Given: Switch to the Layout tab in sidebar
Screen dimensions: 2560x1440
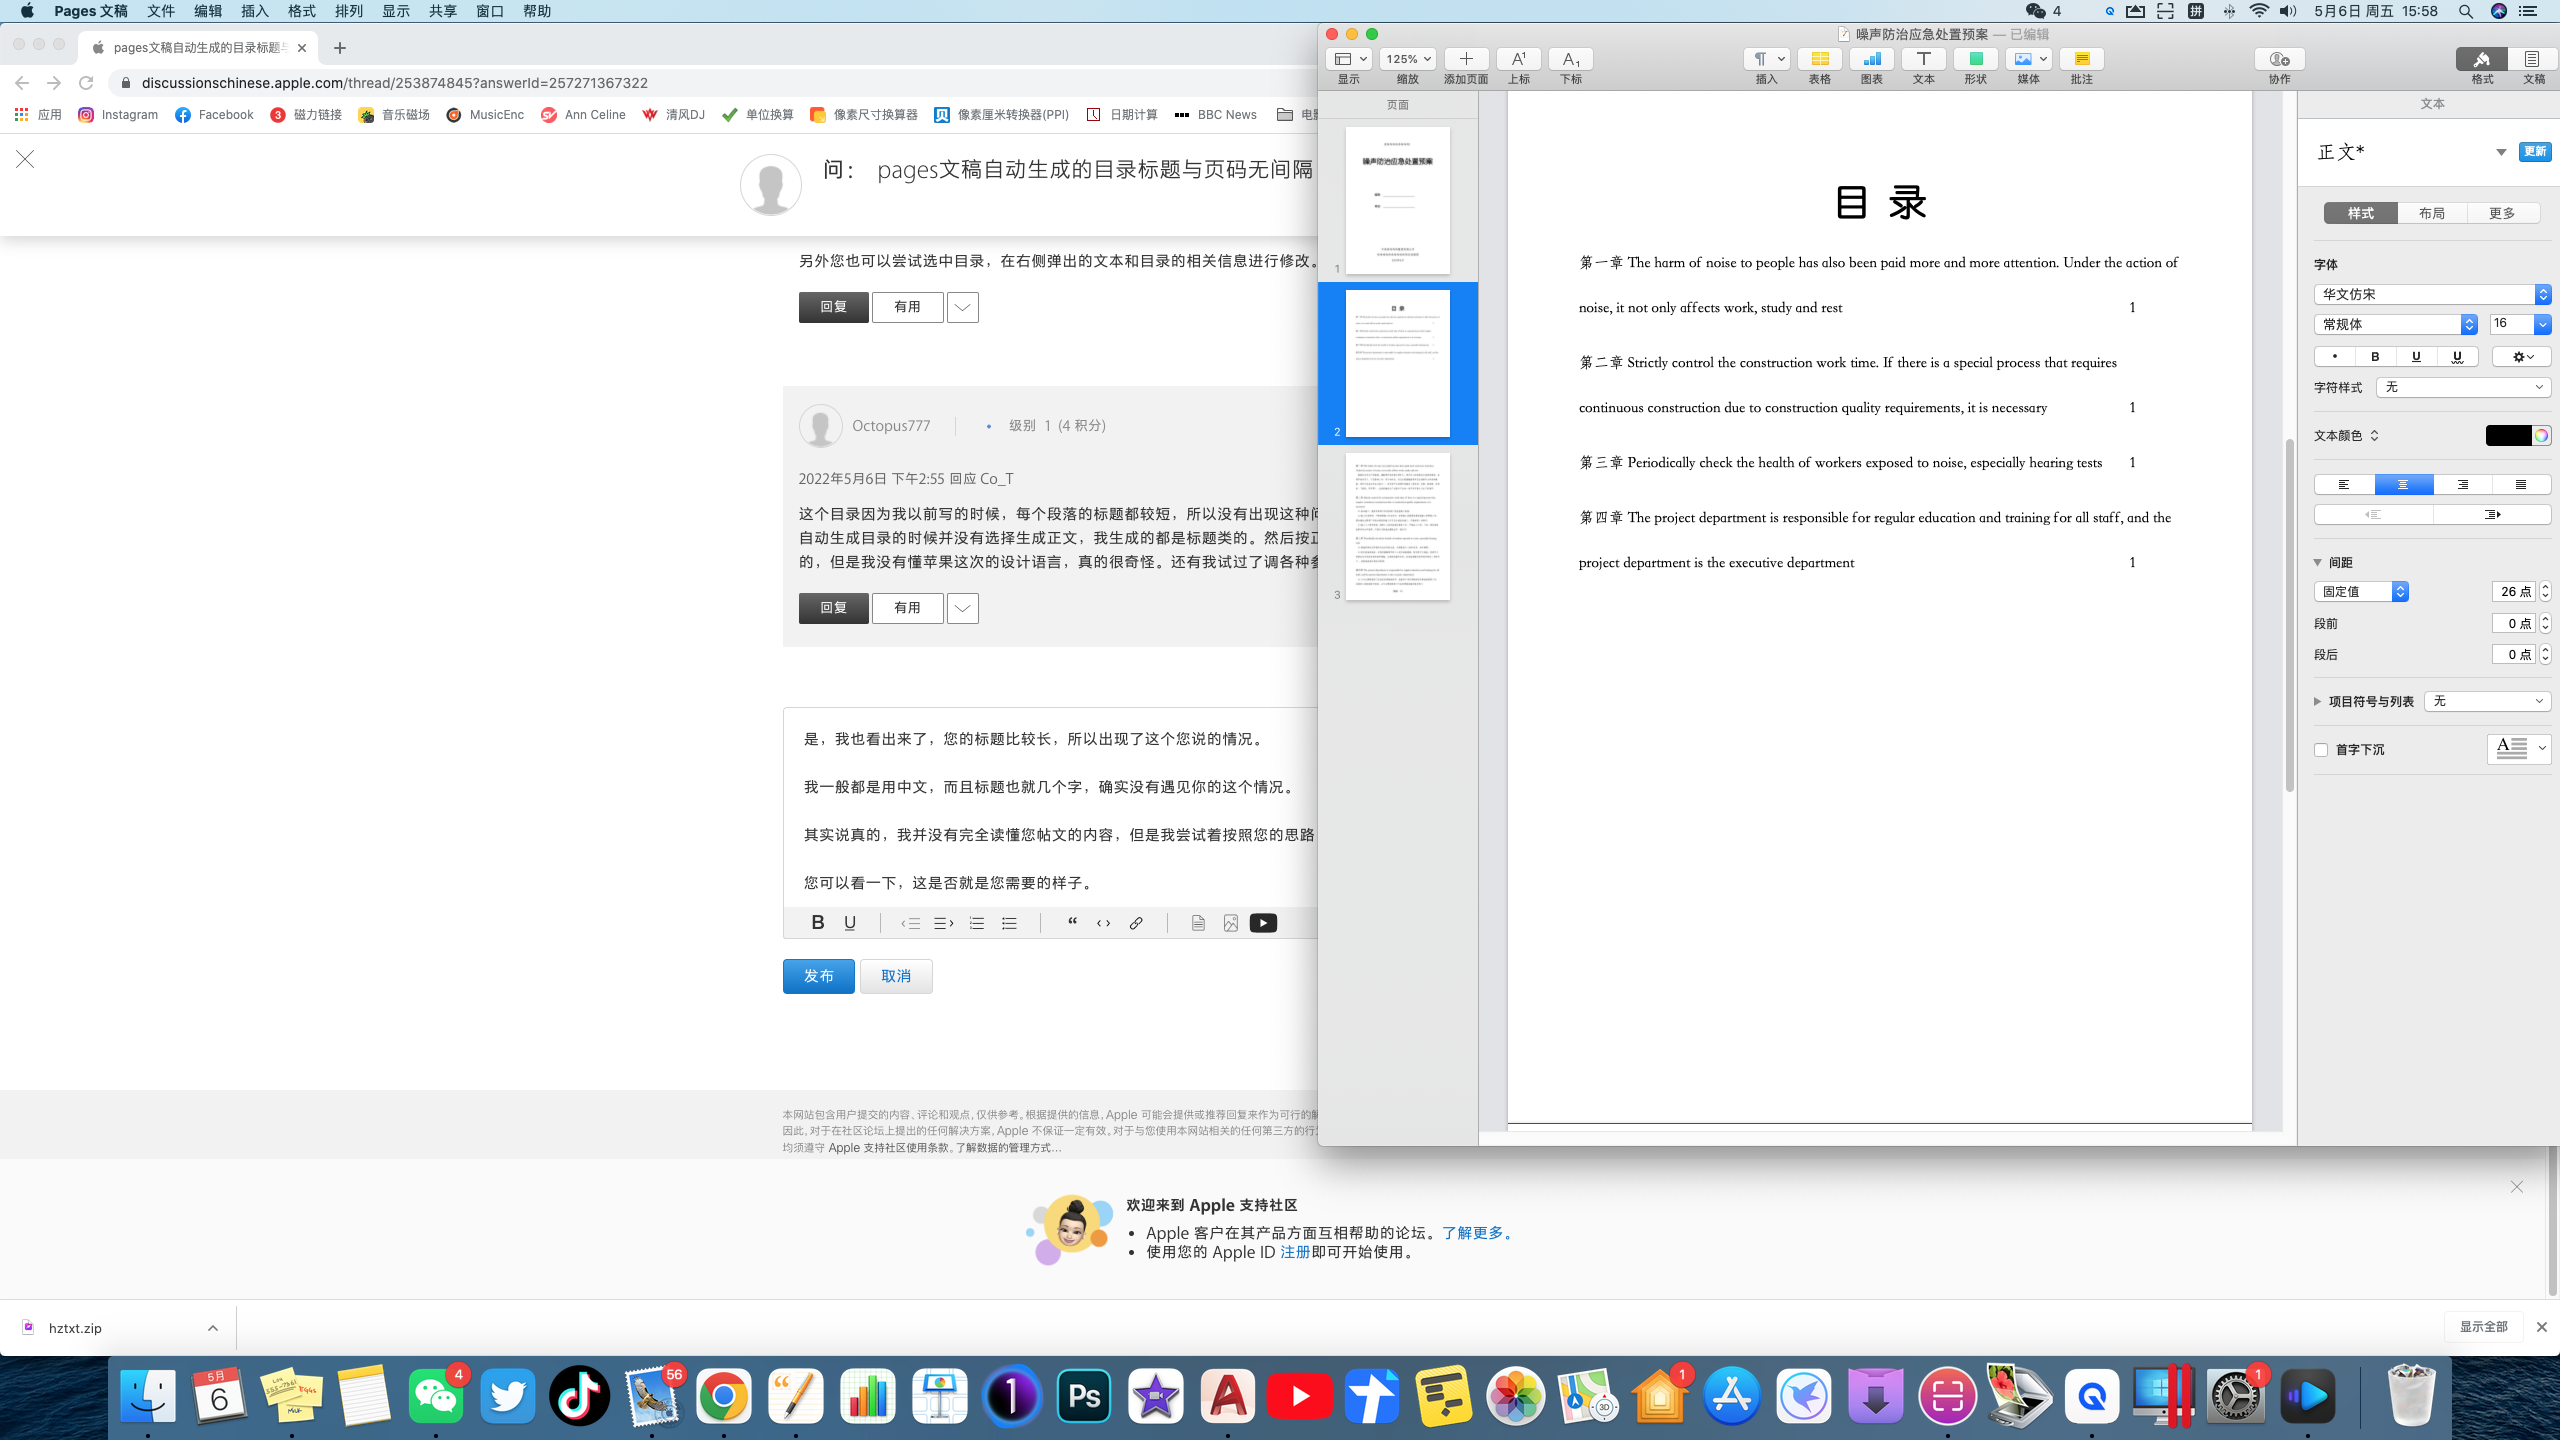Looking at the screenshot, I should point(2432,213).
